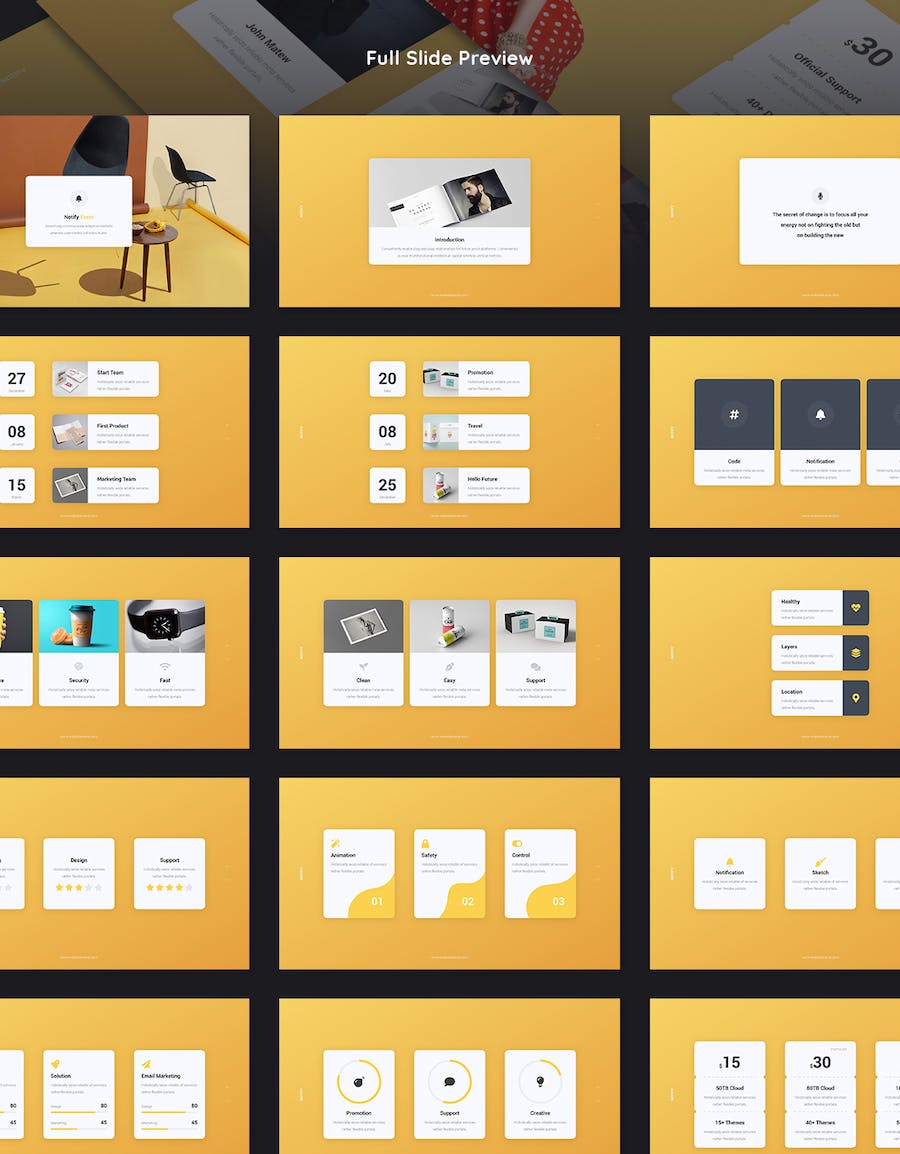
Task: Toggle the switch icon above Control
Action: tap(517, 844)
